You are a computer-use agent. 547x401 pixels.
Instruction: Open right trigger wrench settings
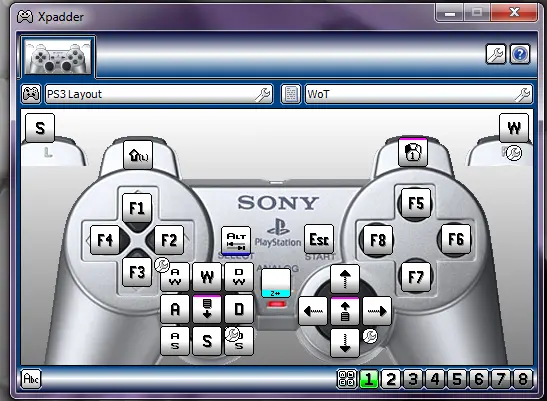514,153
